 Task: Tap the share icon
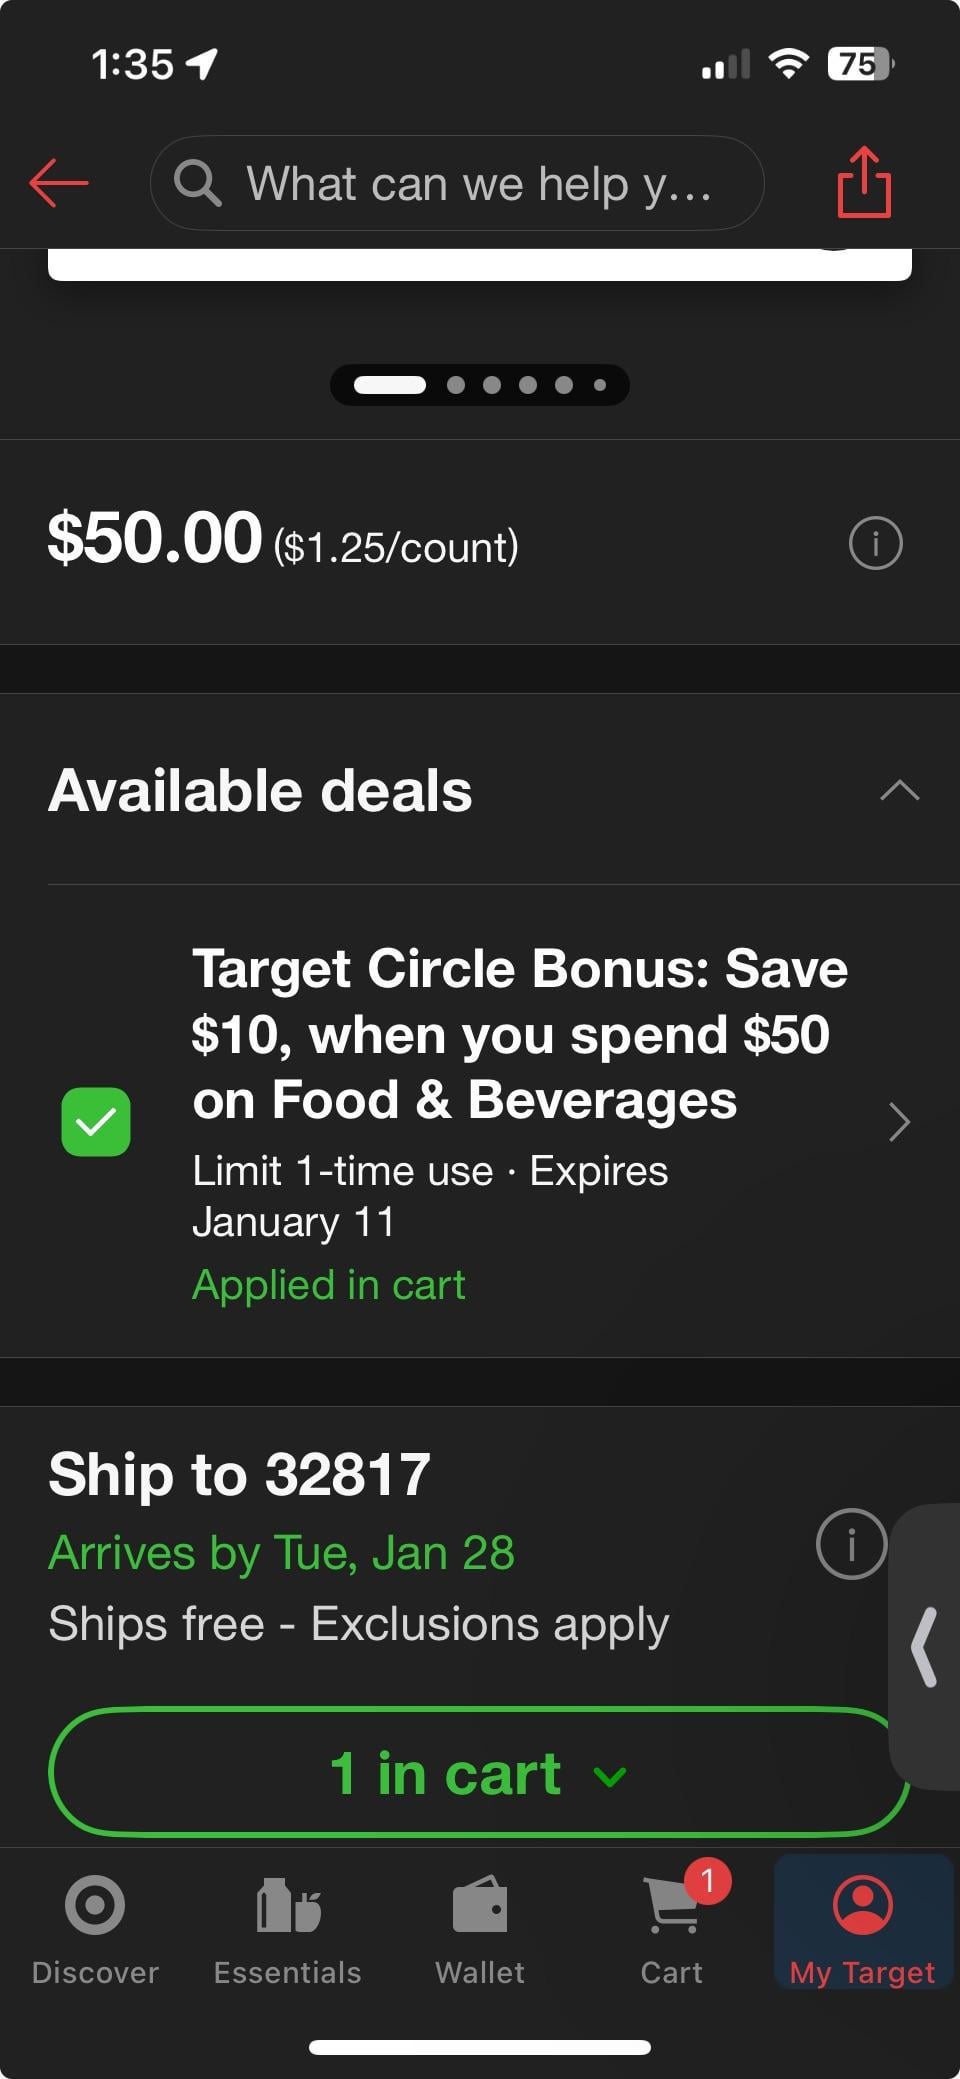(x=864, y=182)
